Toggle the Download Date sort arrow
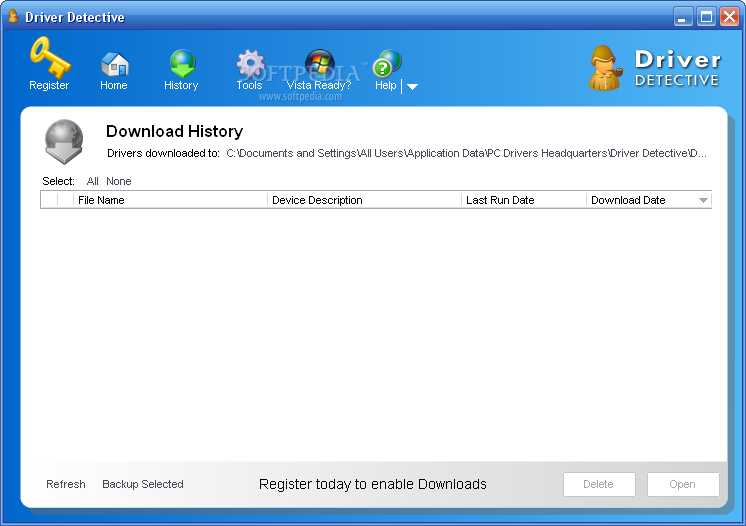 [x=703, y=201]
